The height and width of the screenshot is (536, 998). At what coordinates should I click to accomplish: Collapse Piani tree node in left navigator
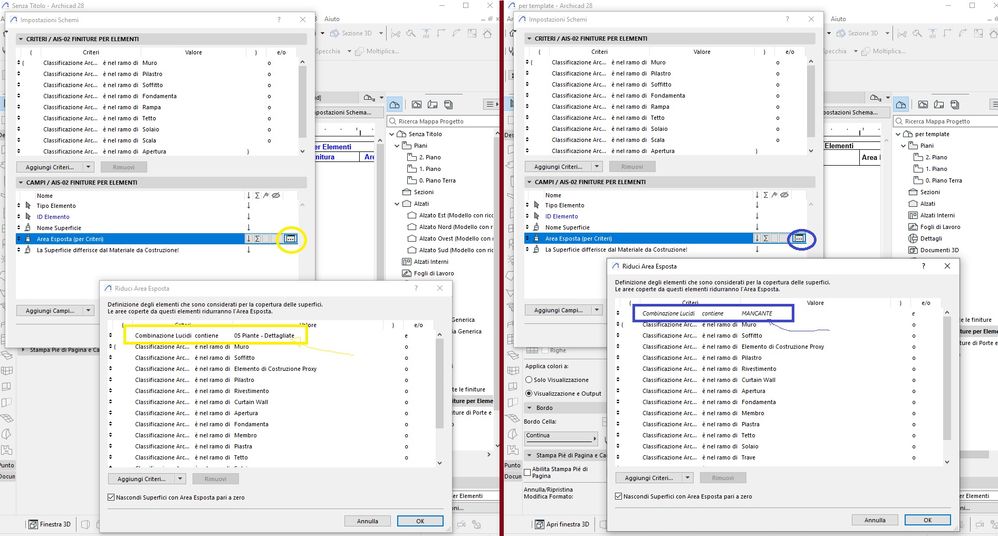coord(397,146)
